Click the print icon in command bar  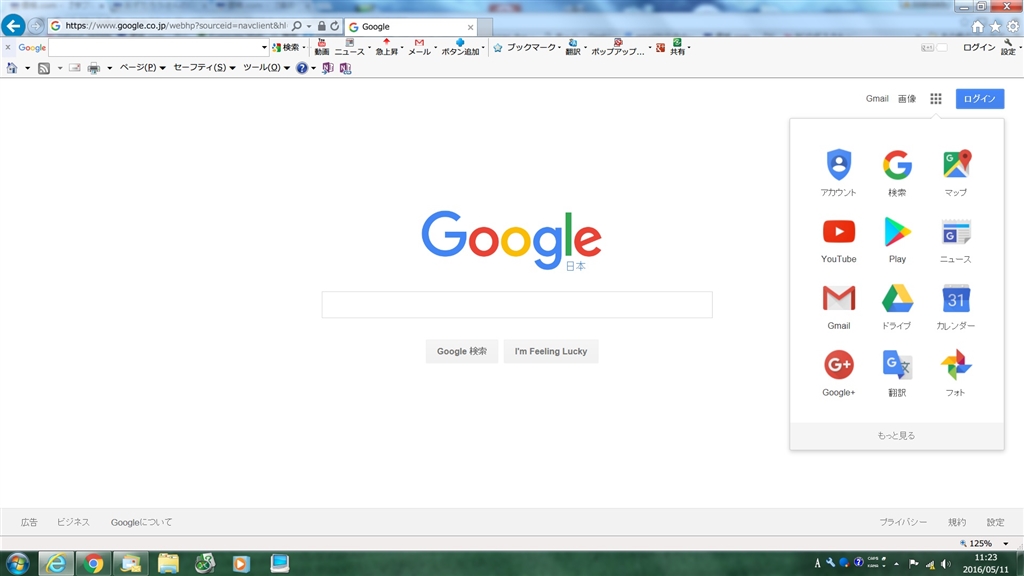click(x=94, y=68)
